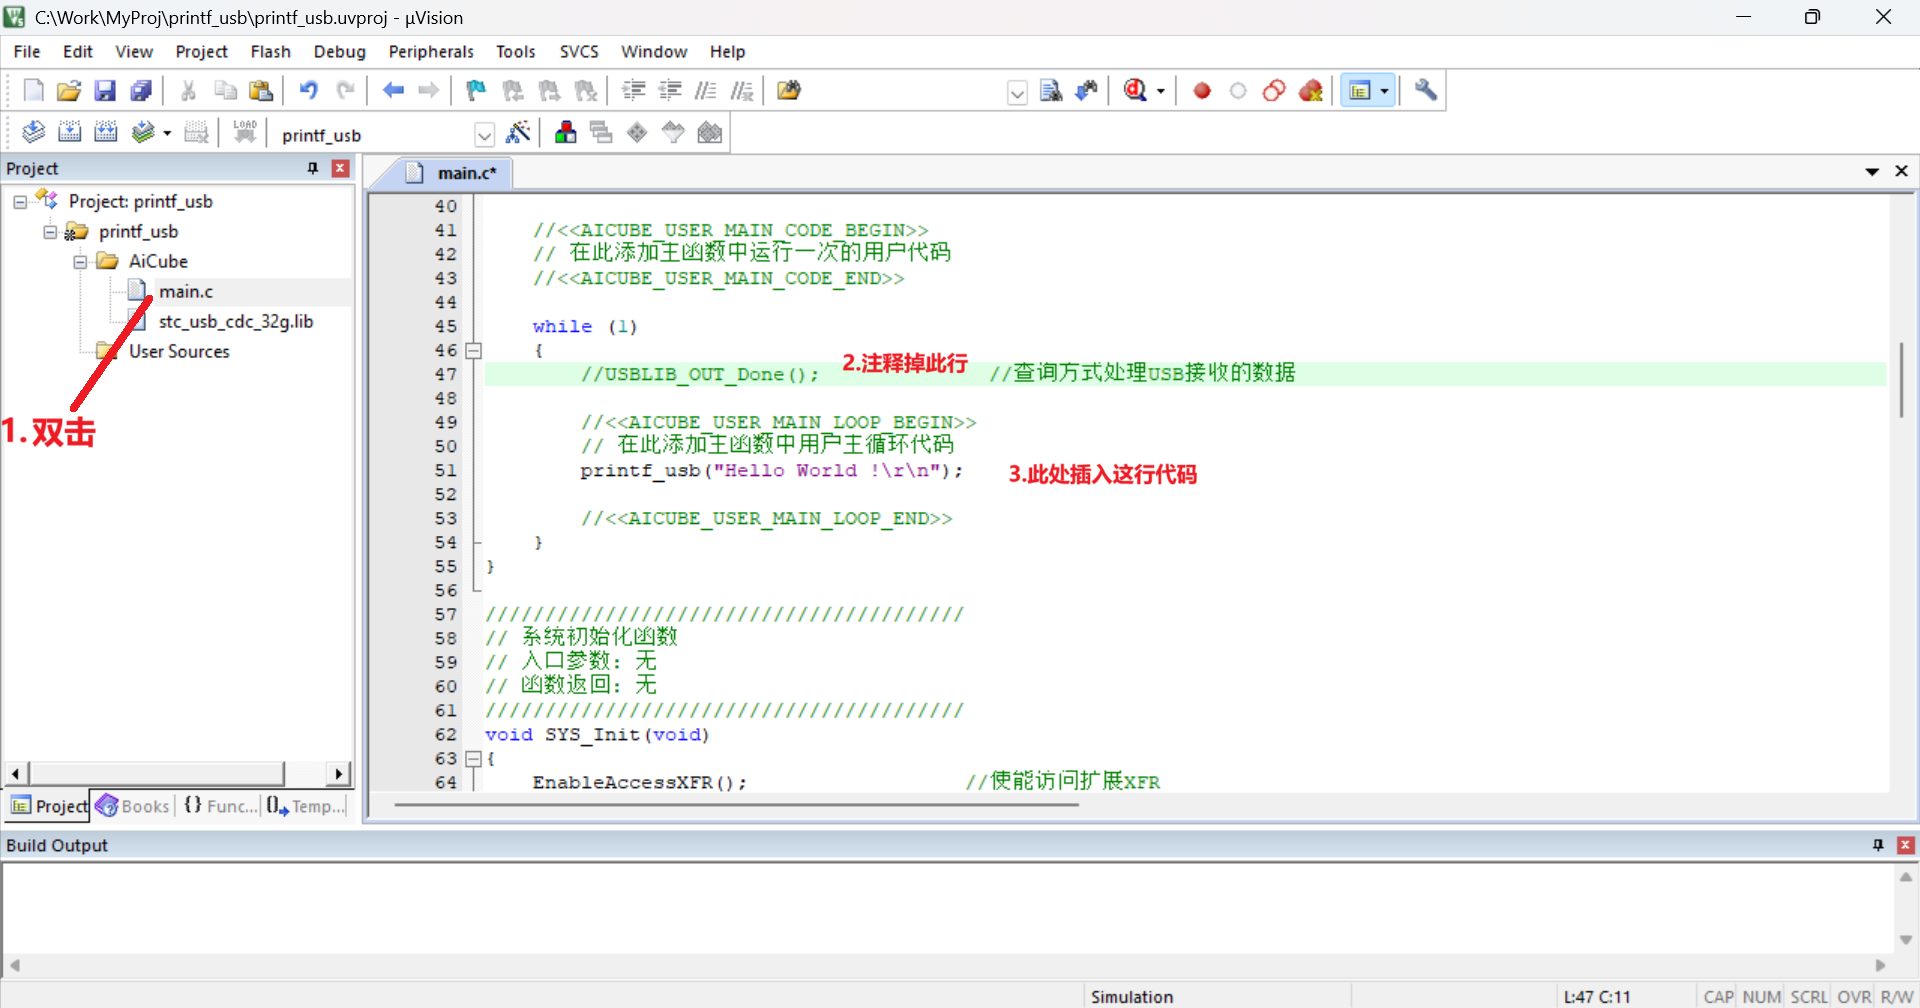Viewport: 1920px width, 1008px height.
Task: Click the Build target icon
Action: coord(69,133)
